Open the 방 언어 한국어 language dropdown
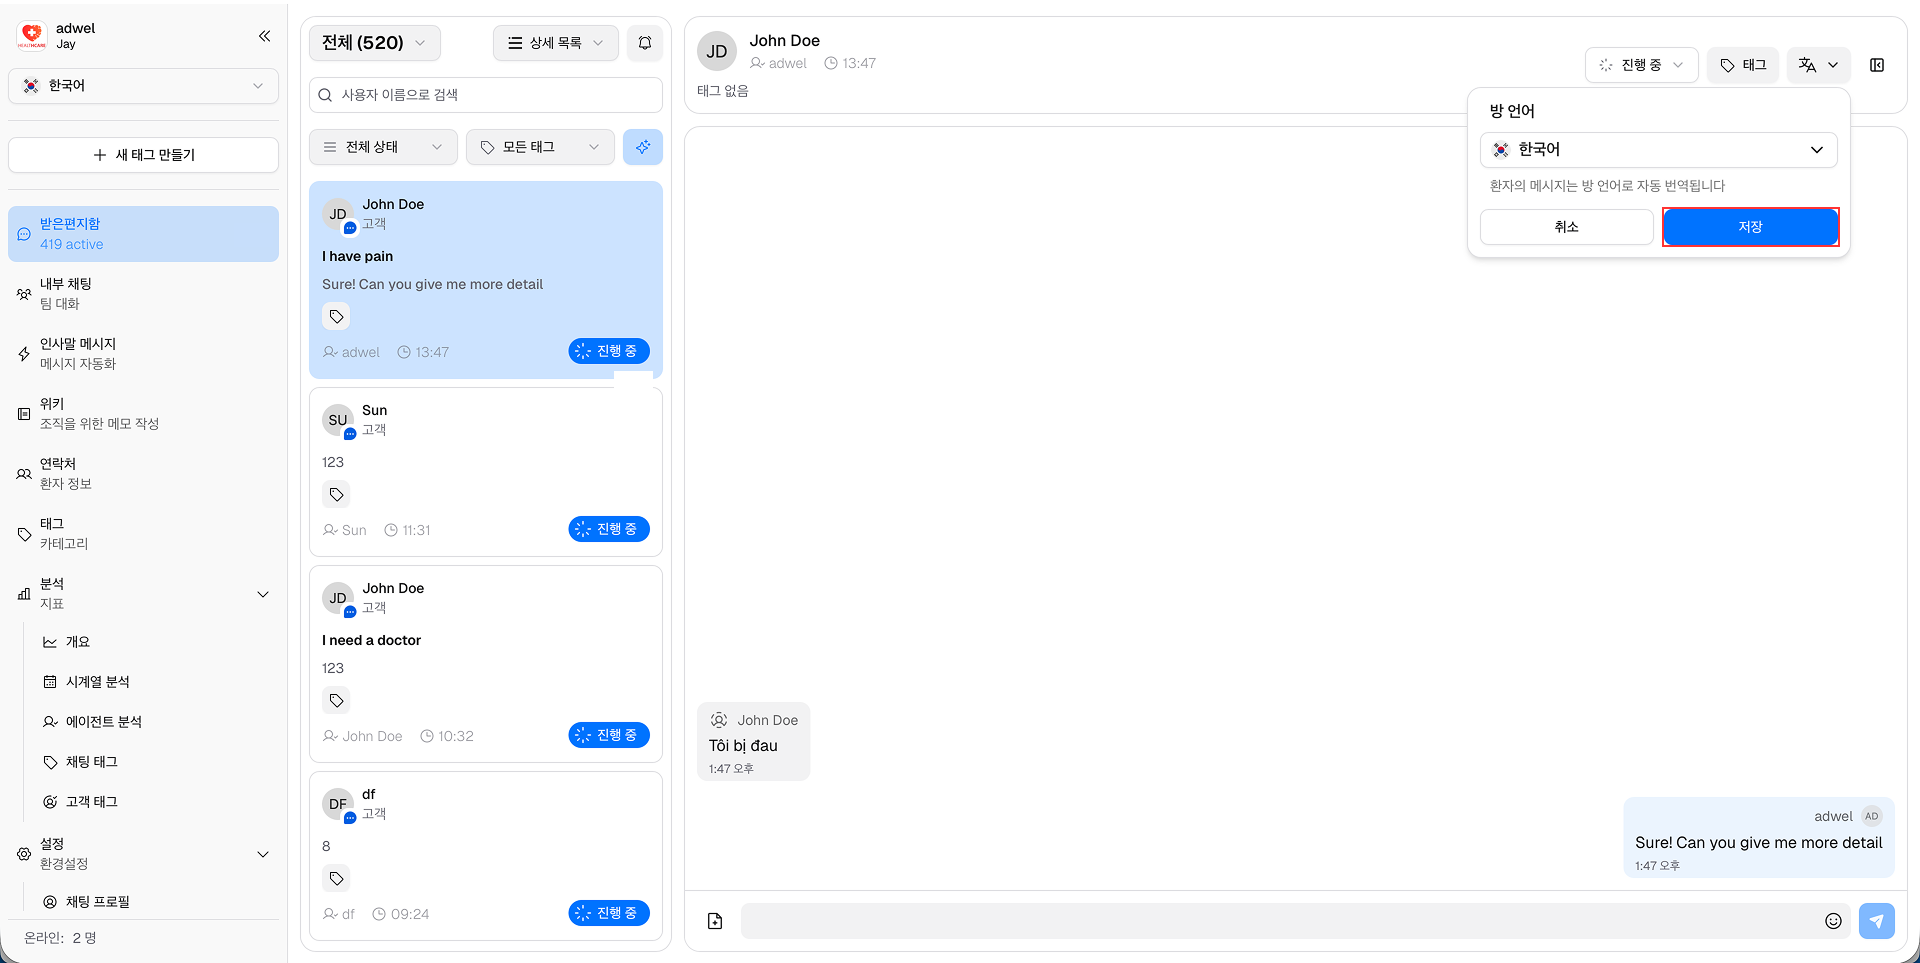The image size is (1920, 963). [1658, 149]
